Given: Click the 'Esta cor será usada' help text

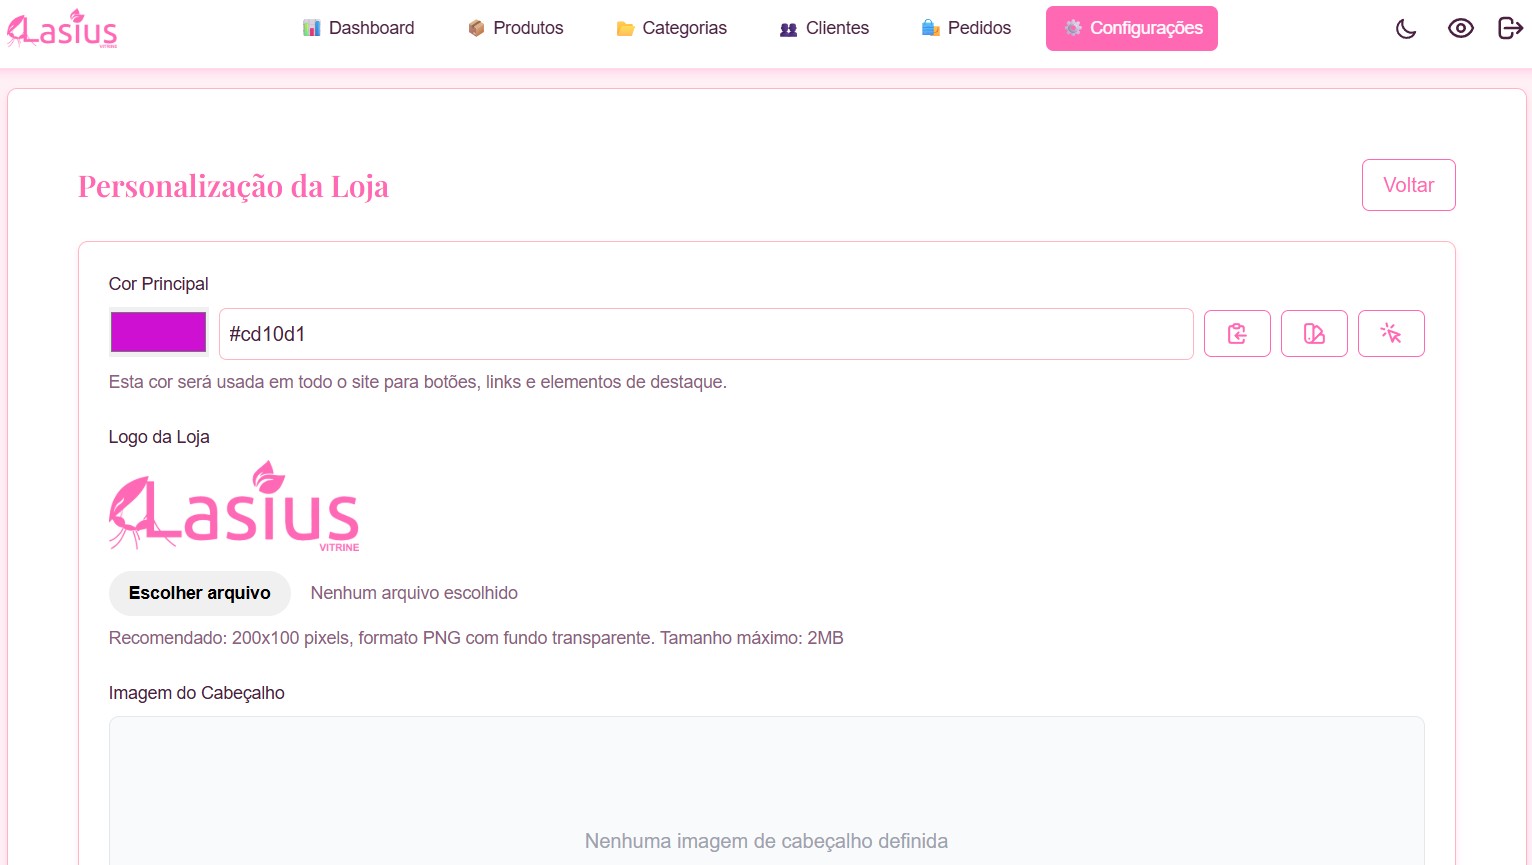Looking at the screenshot, I should click(x=418, y=382).
